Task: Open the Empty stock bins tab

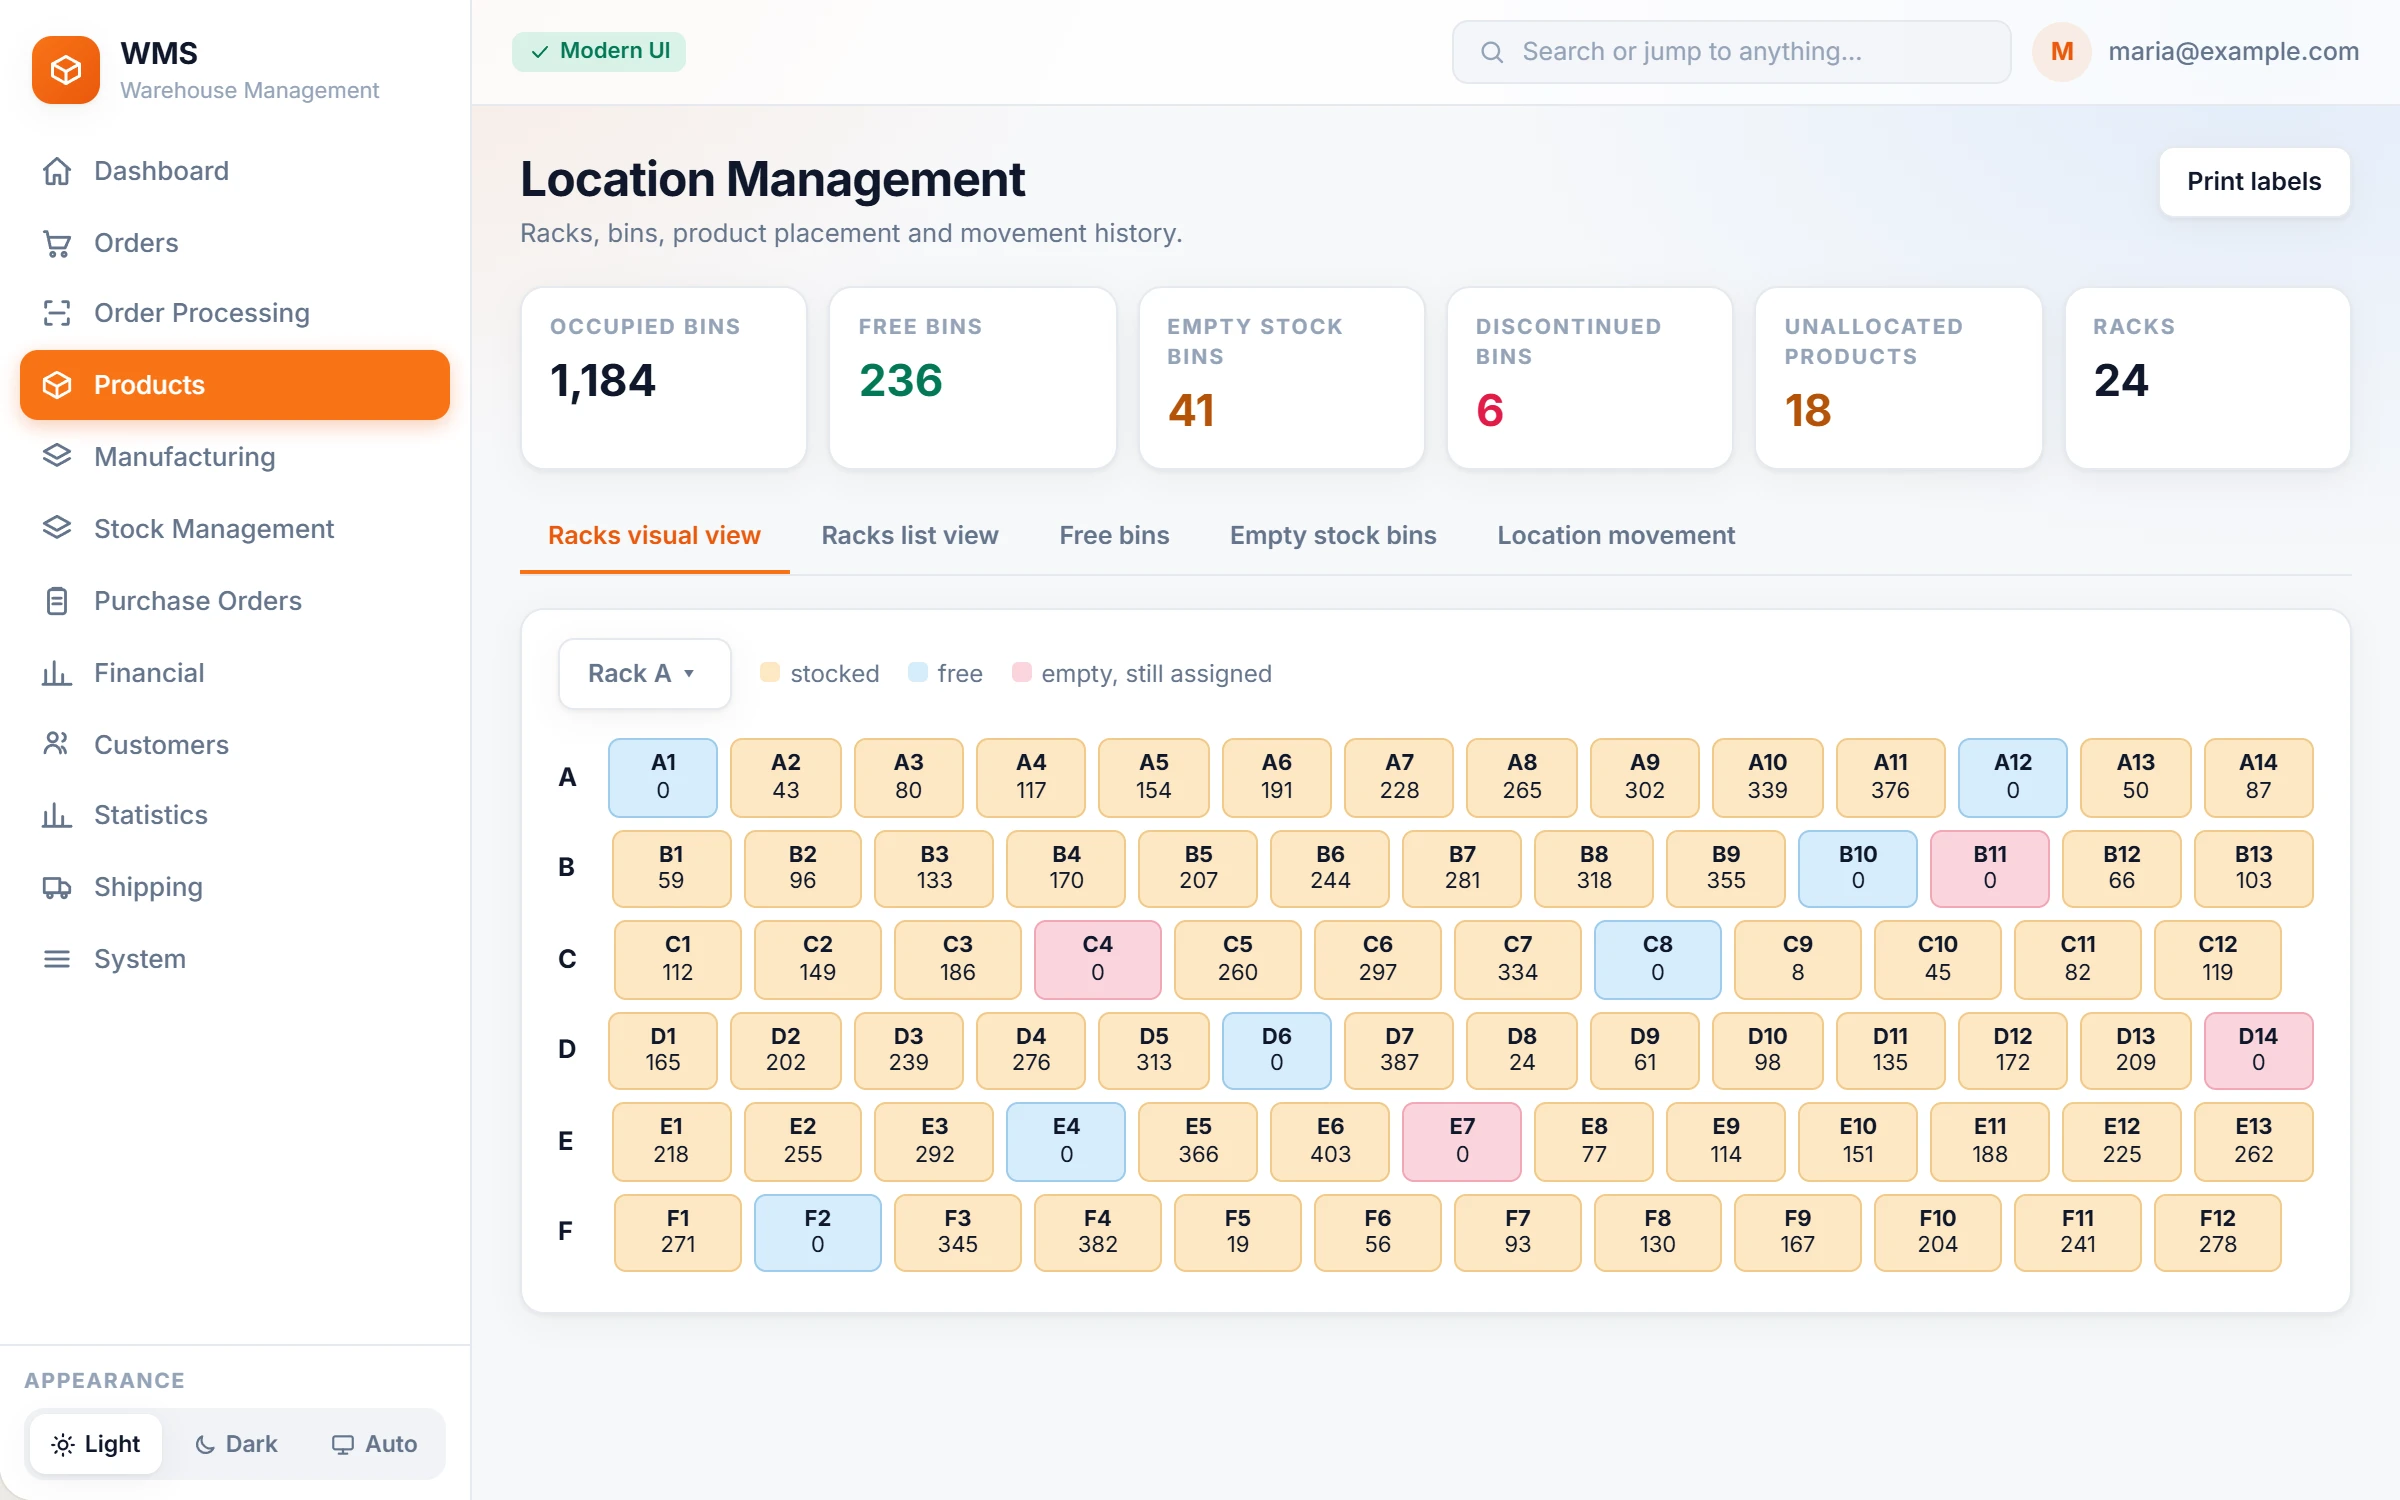Action: [x=1333, y=536]
